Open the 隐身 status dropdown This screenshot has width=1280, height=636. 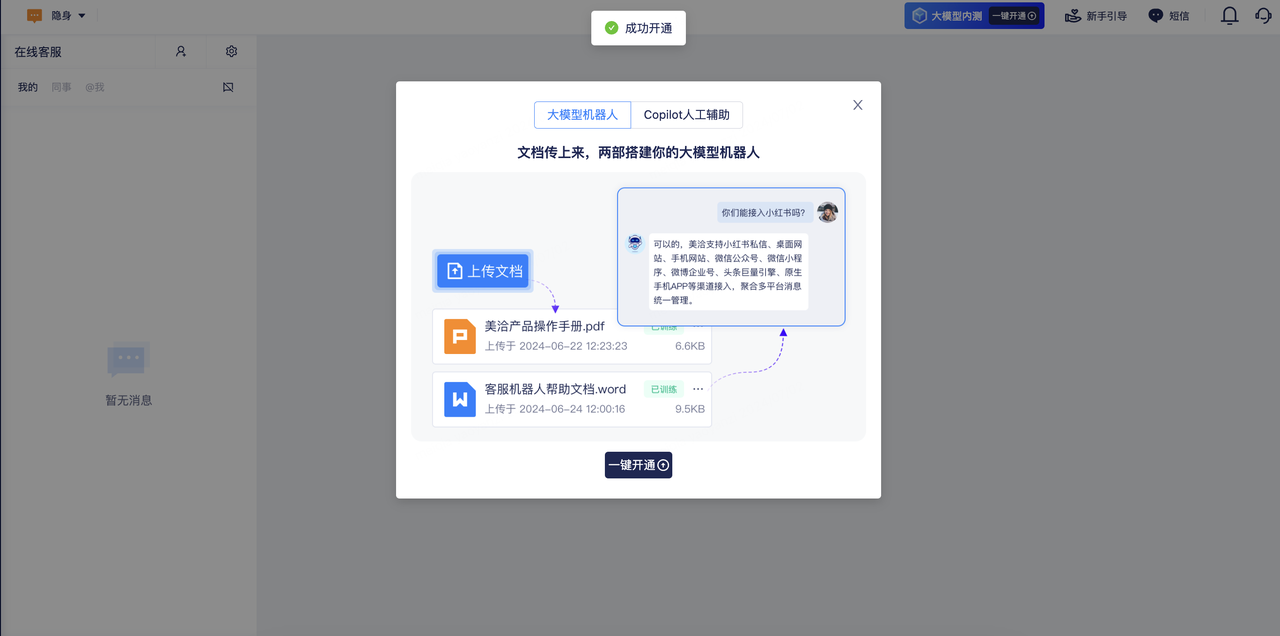click(x=68, y=16)
